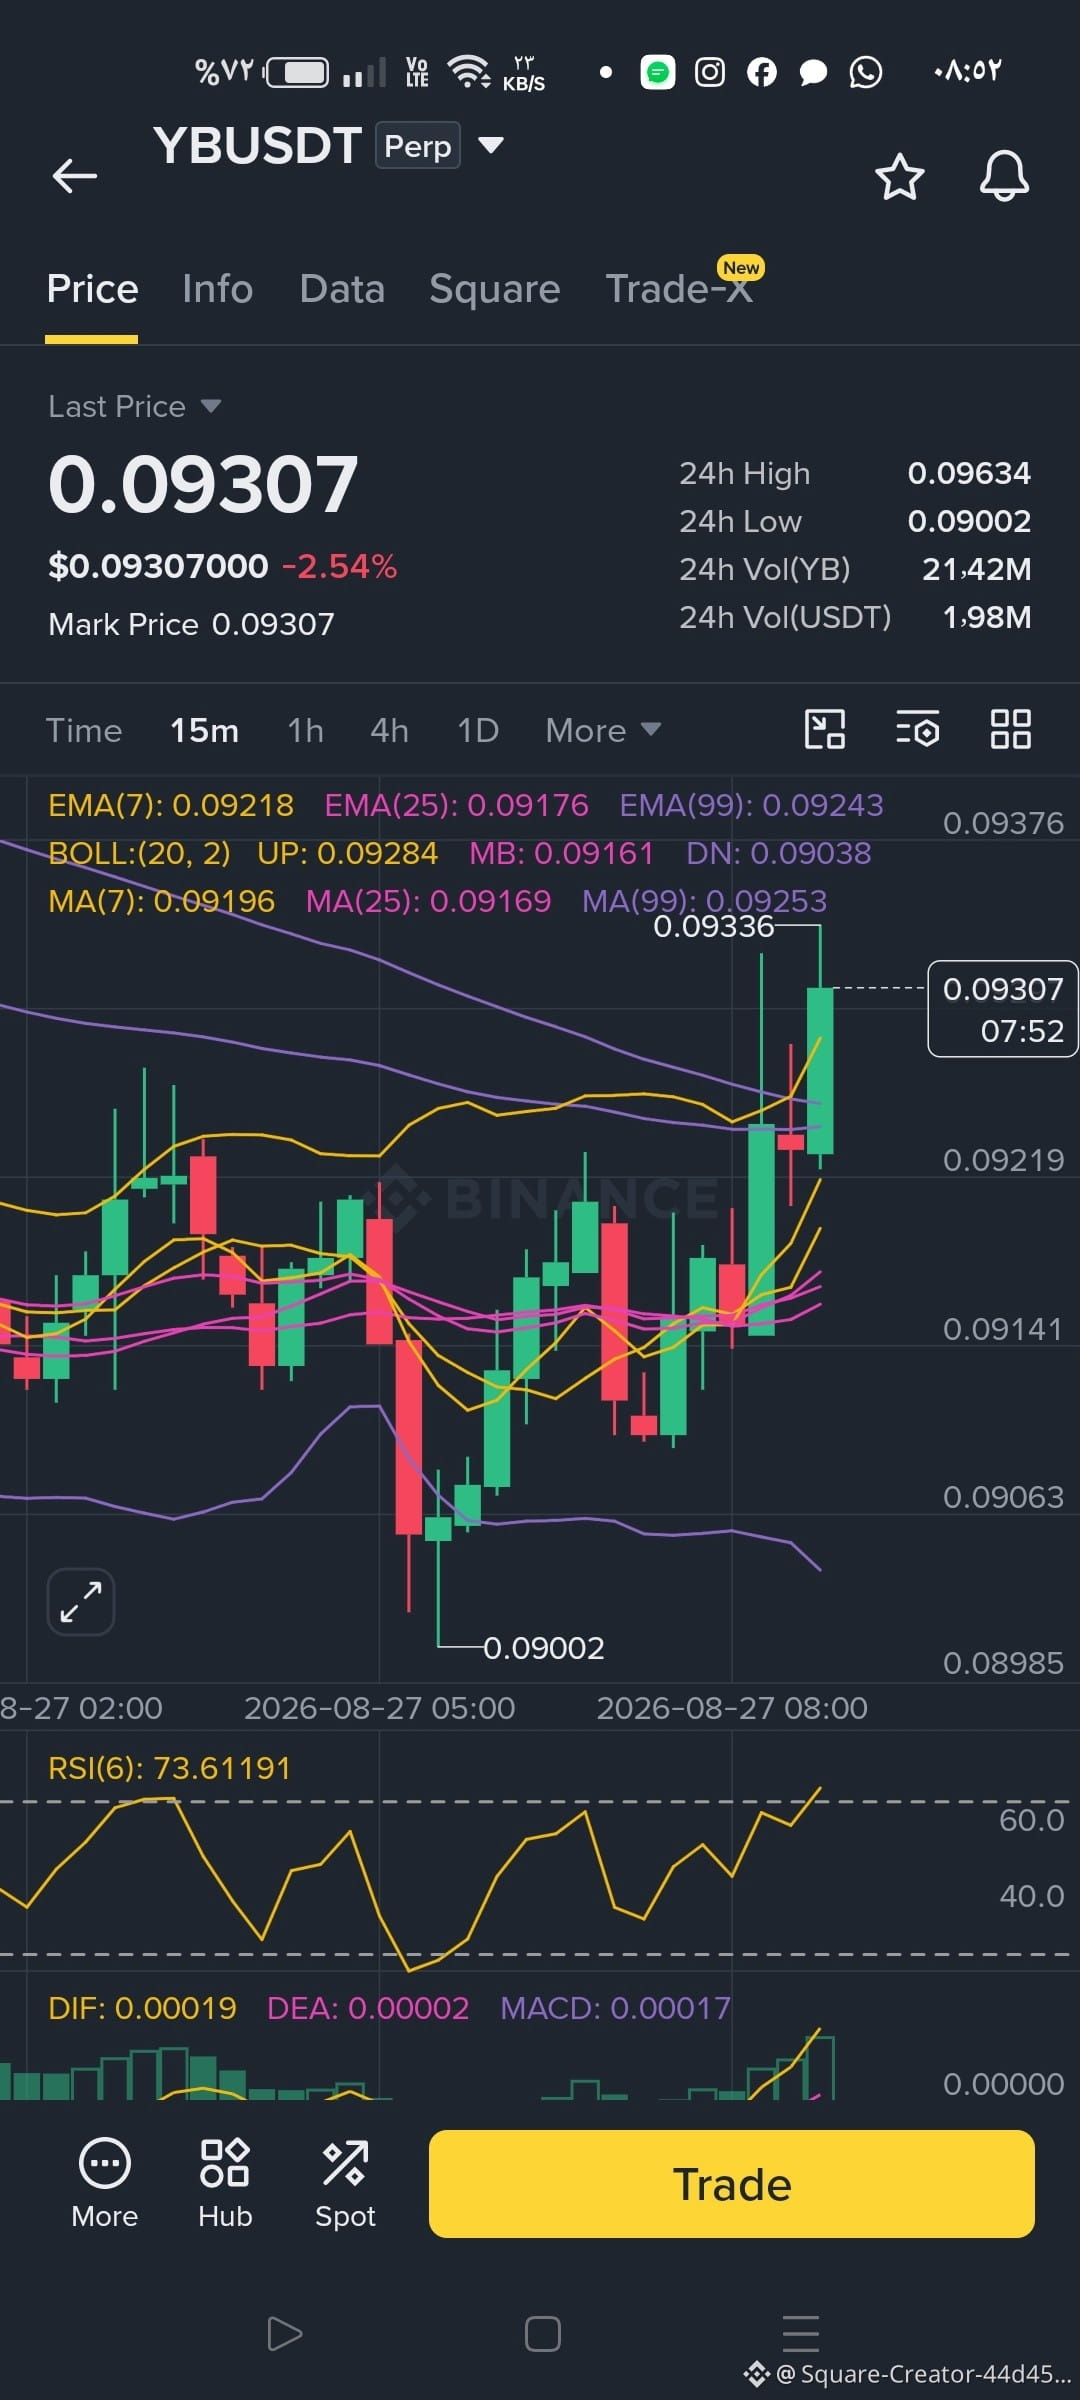
Task: Open chart drawing tools icon
Action: click(x=825, y=729)
